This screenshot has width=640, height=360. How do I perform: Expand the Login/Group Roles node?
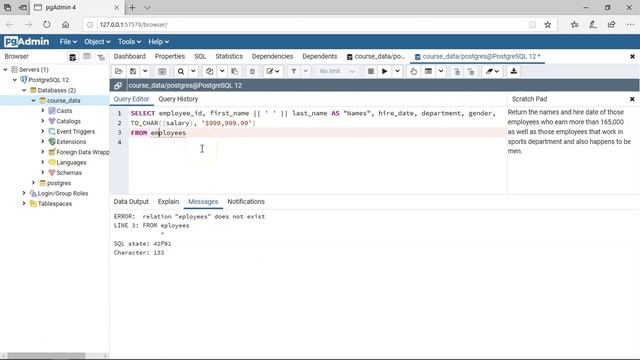pos(24,193)
